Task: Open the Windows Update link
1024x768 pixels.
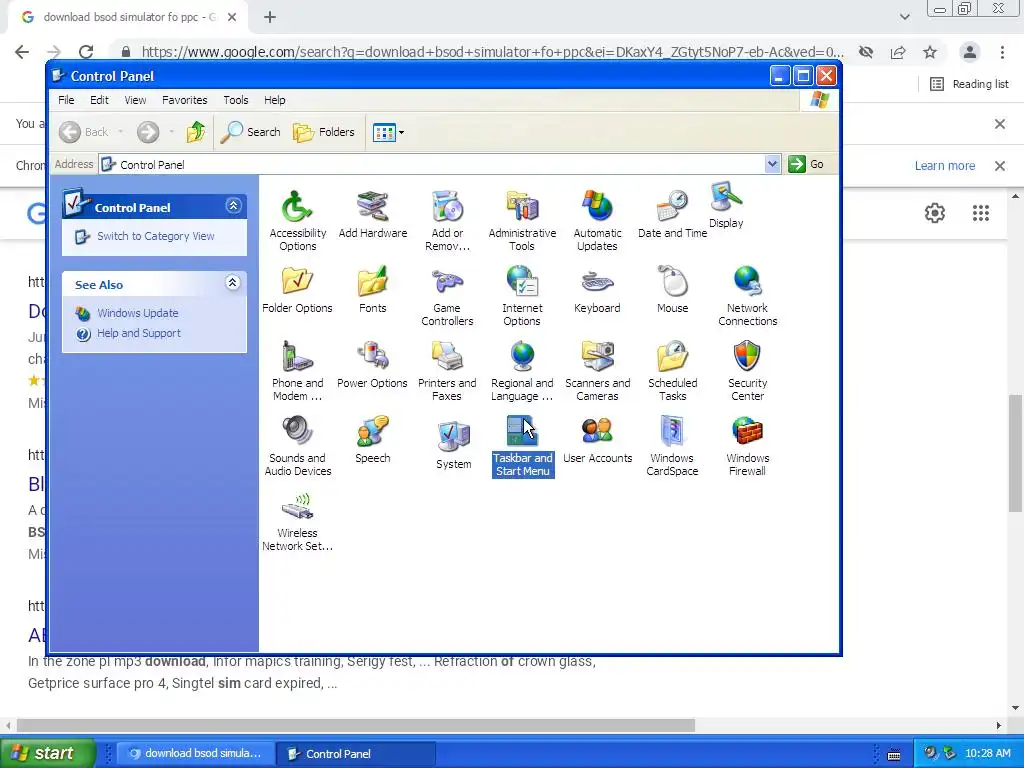Action: point(137,313)
